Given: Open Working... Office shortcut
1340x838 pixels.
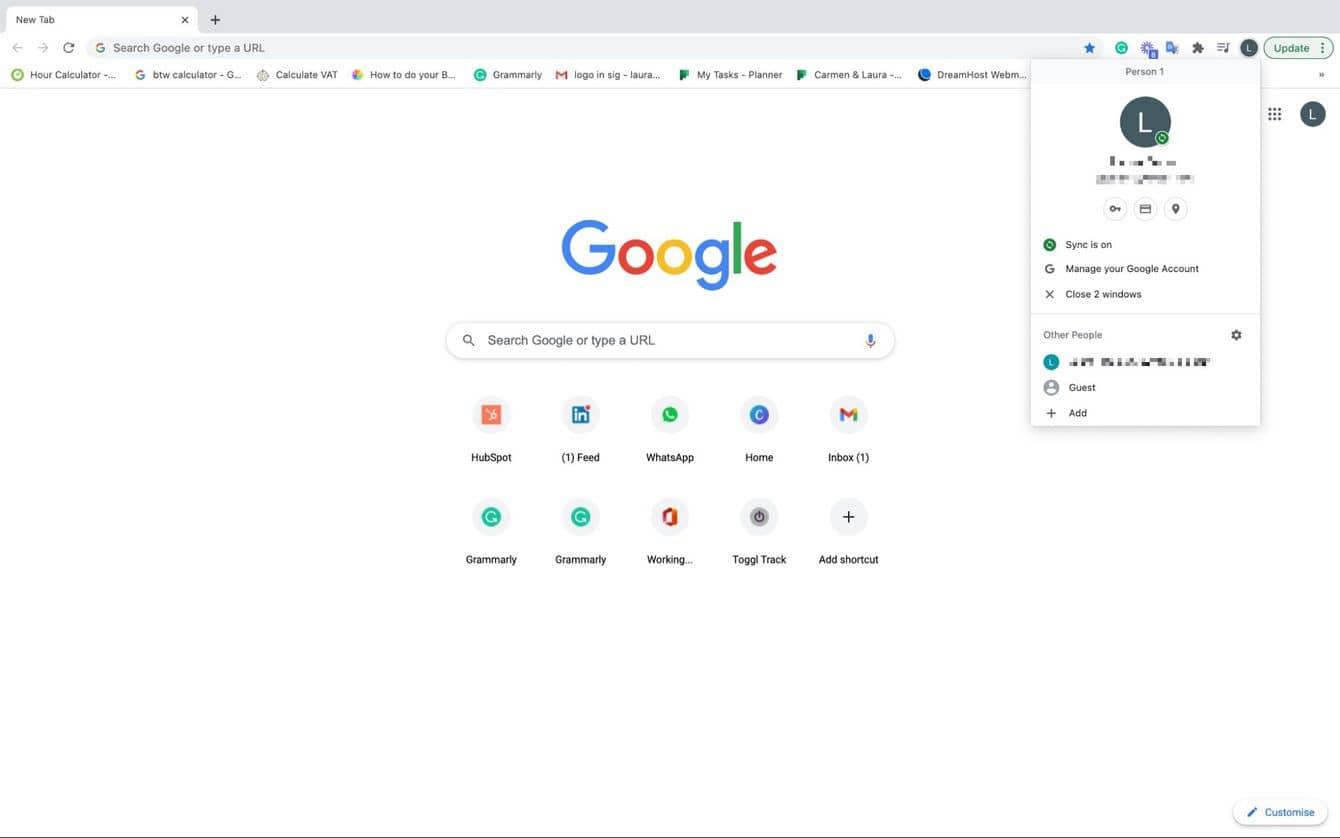Looking at the screenshot, I should tap(670, 532).
